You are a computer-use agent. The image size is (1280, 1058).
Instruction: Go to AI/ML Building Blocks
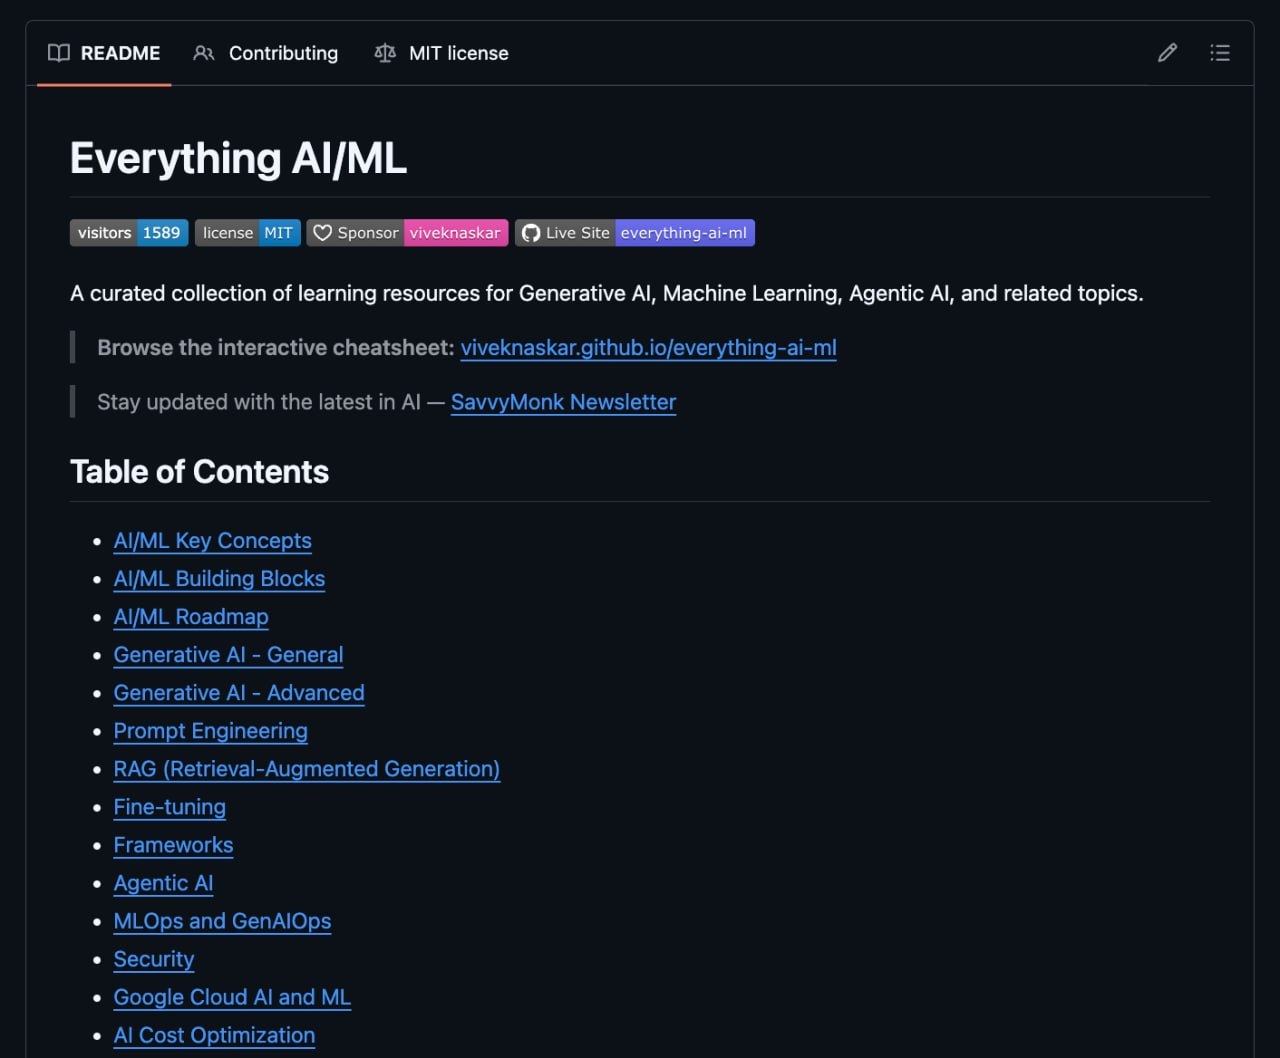tap(219, 579)
